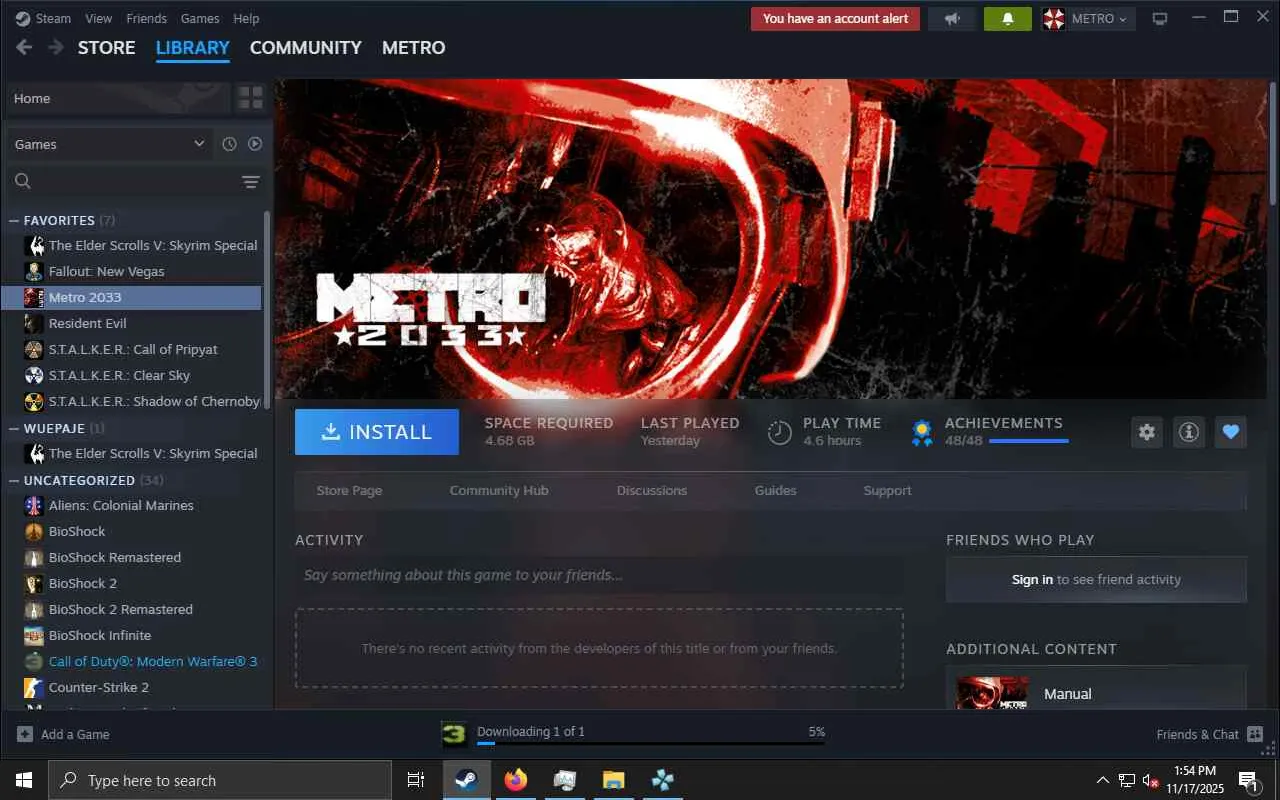Open the Steam menu
Image resolution: width=1280 pixels, height=800 pixels.
point(53,18)
